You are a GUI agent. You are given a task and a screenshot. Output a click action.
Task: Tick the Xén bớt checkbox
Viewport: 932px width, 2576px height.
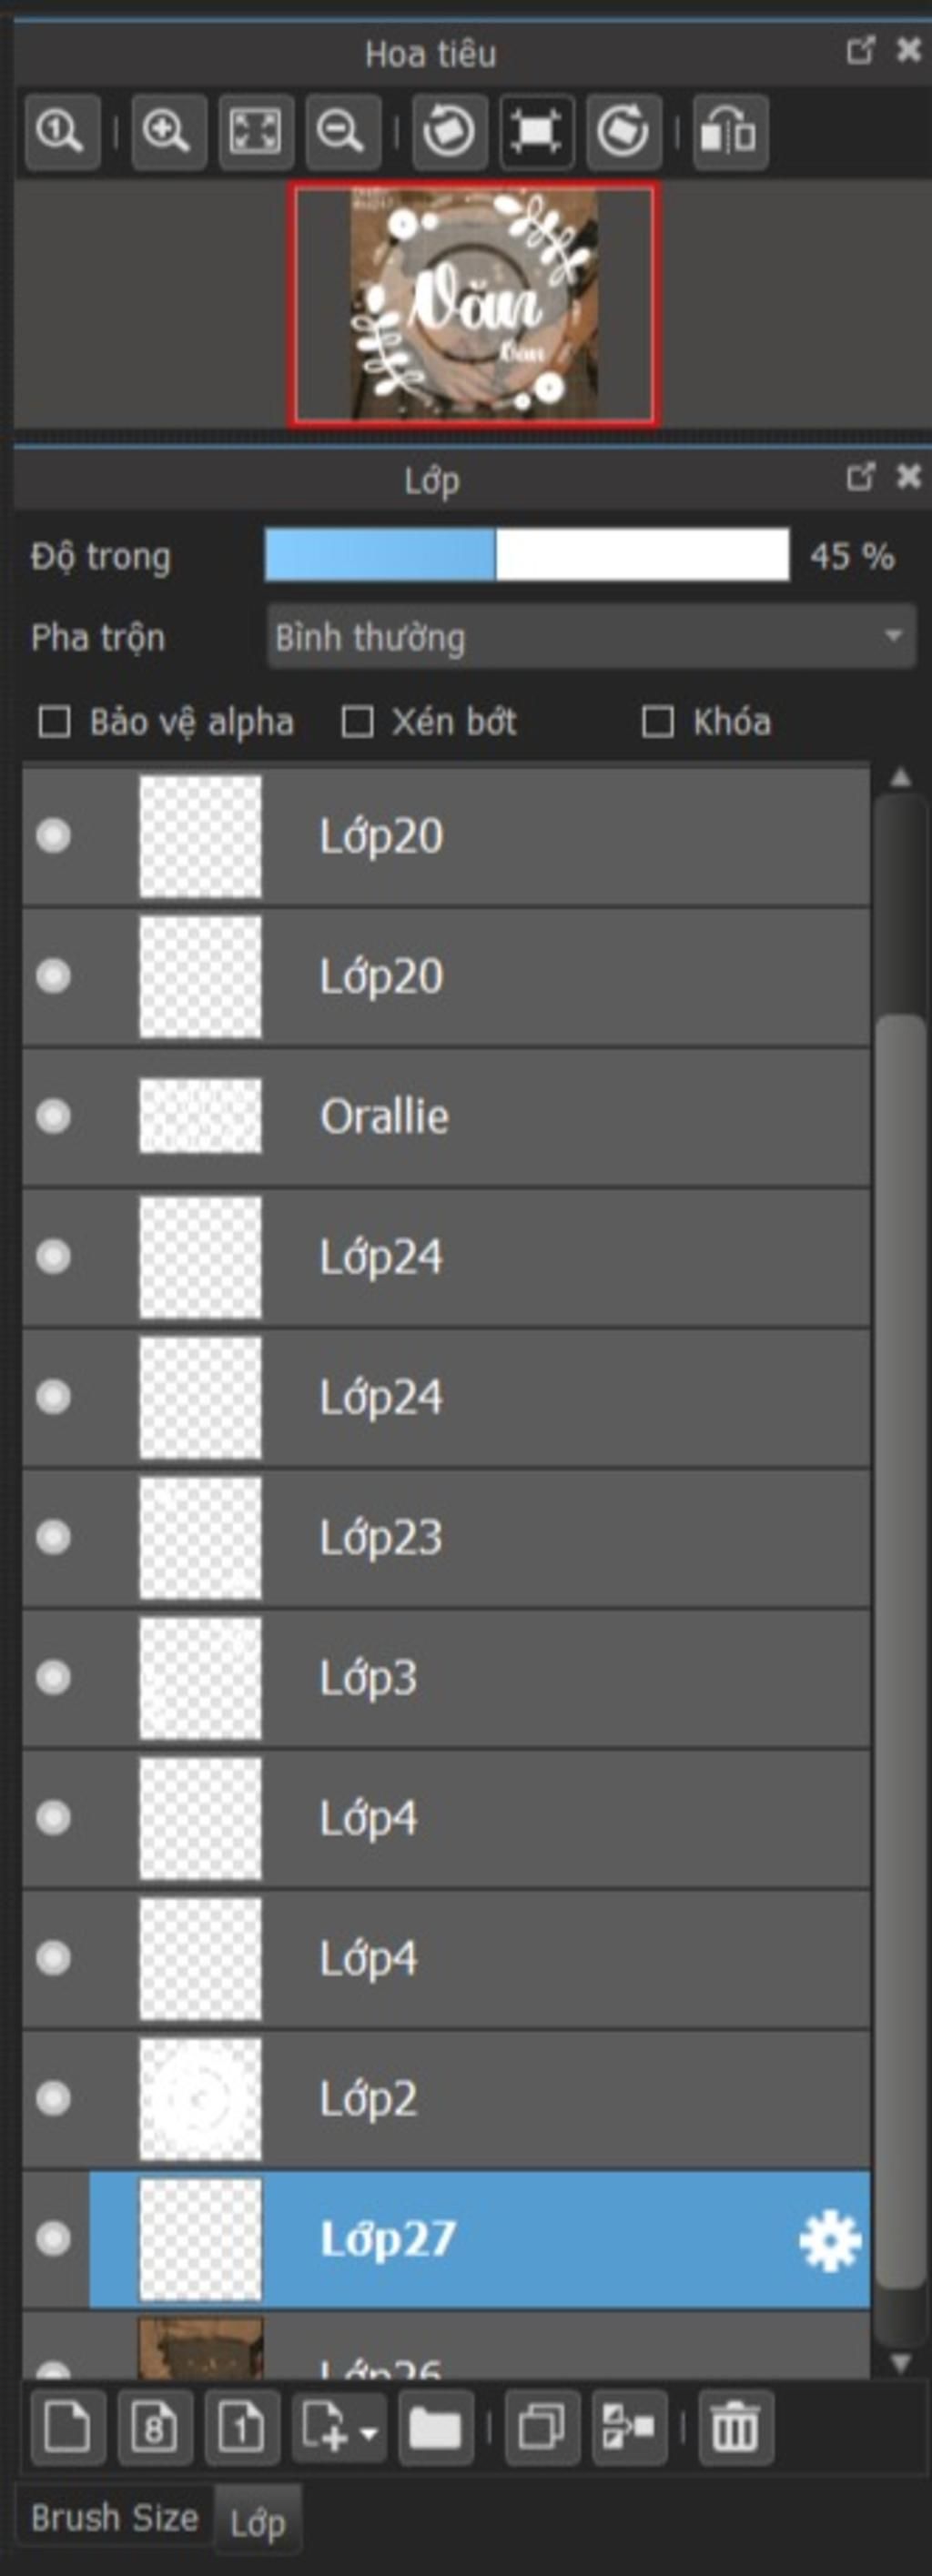pos(357,721)
